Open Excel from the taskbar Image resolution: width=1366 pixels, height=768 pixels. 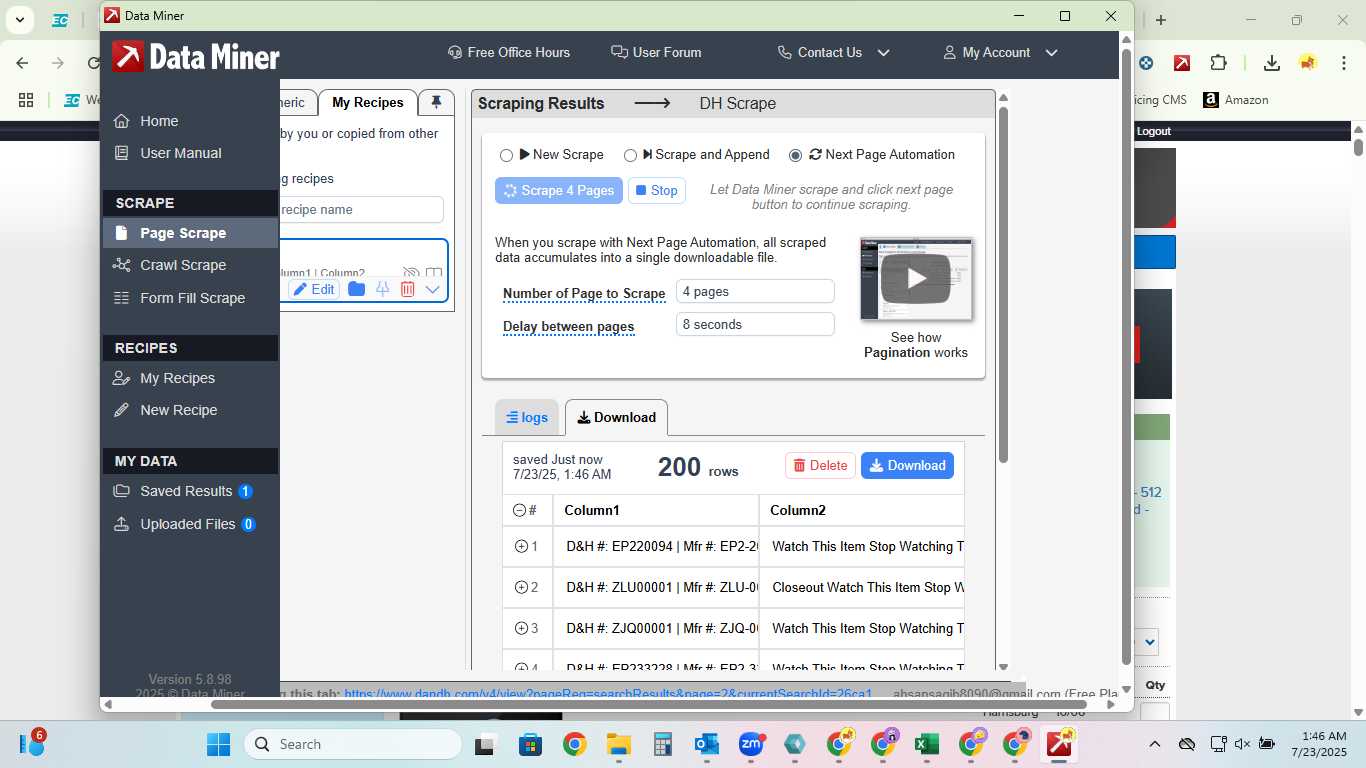point(927,744)
